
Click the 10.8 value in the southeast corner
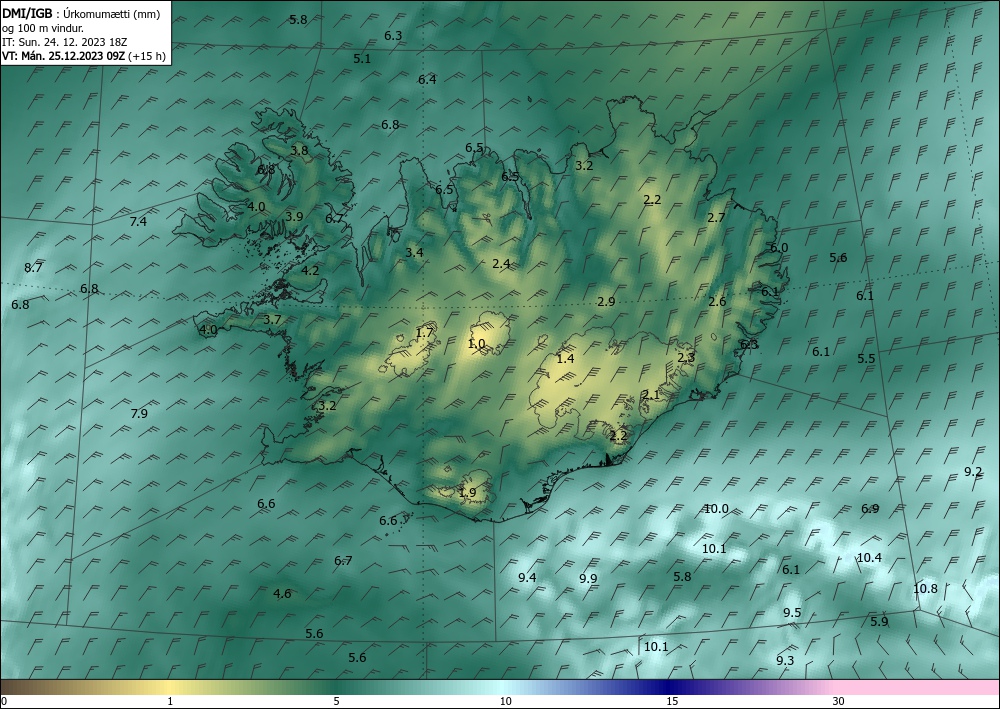[x=925, y=588]
